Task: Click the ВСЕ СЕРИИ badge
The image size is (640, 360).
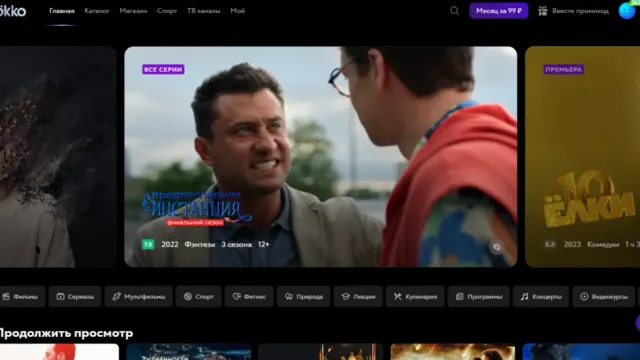Action: coord(163,69)
